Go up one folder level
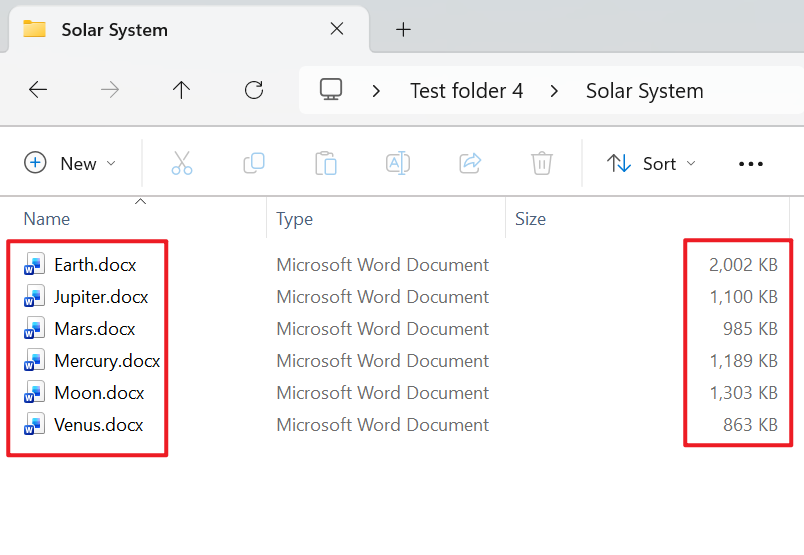 point(181,90)
